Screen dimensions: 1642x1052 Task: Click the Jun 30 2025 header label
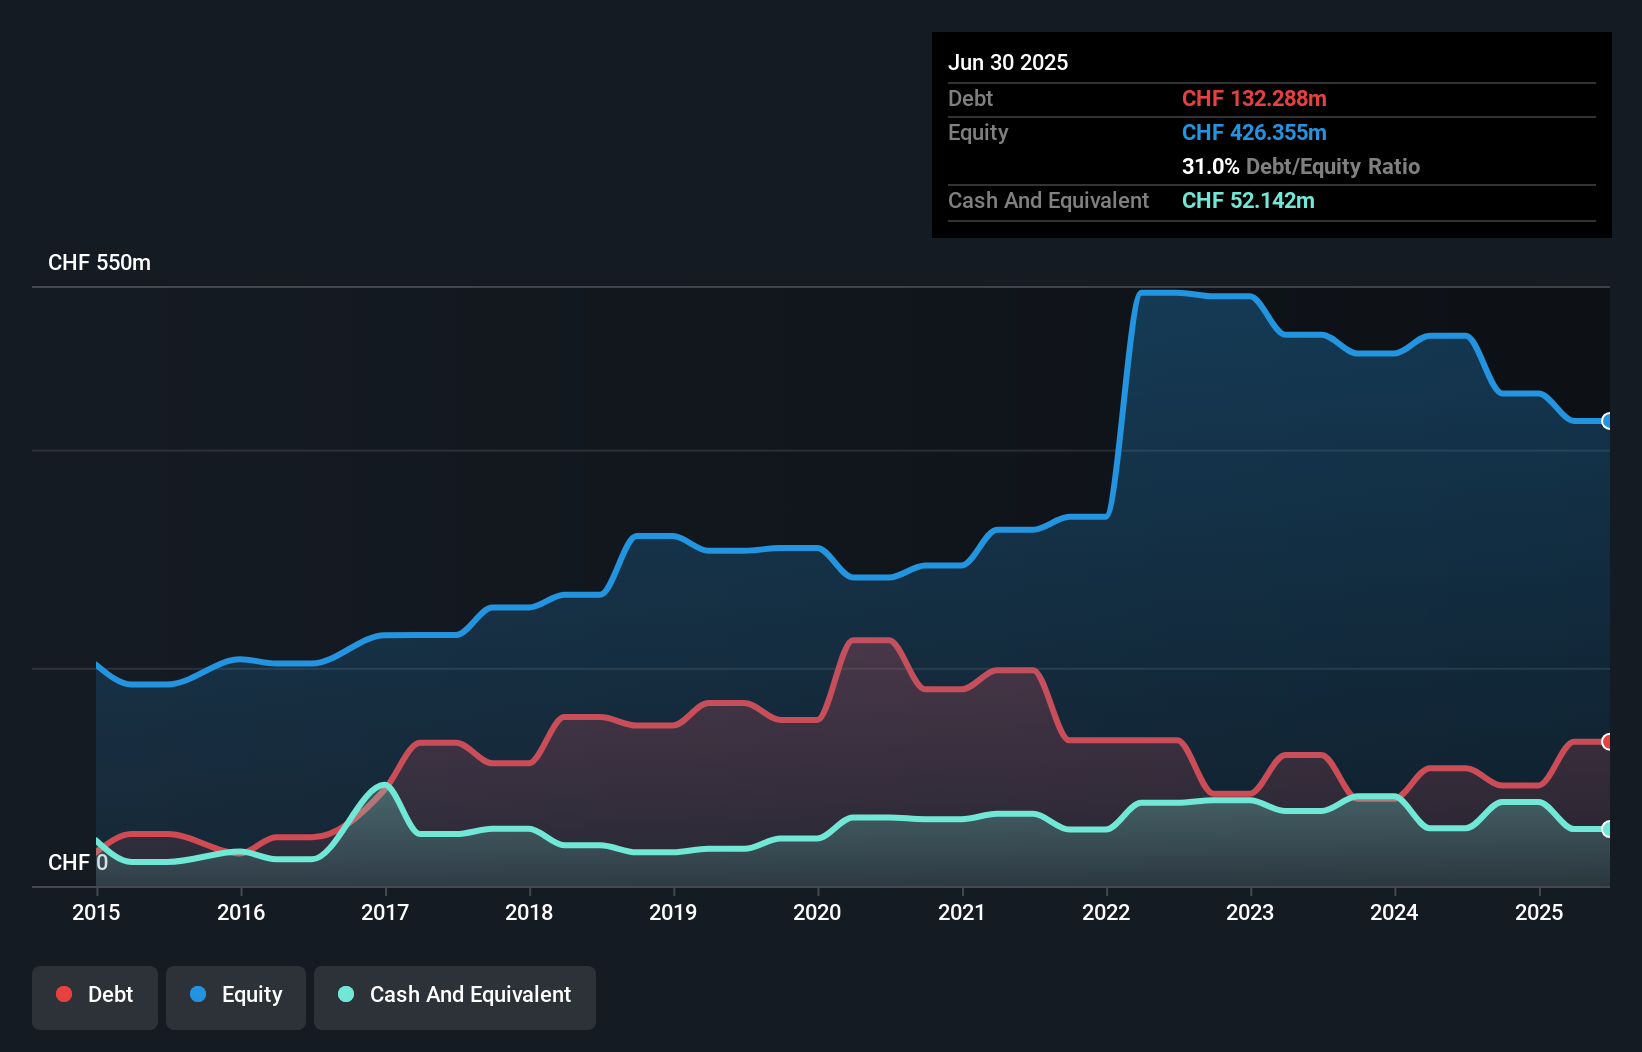click(1008, 62)
